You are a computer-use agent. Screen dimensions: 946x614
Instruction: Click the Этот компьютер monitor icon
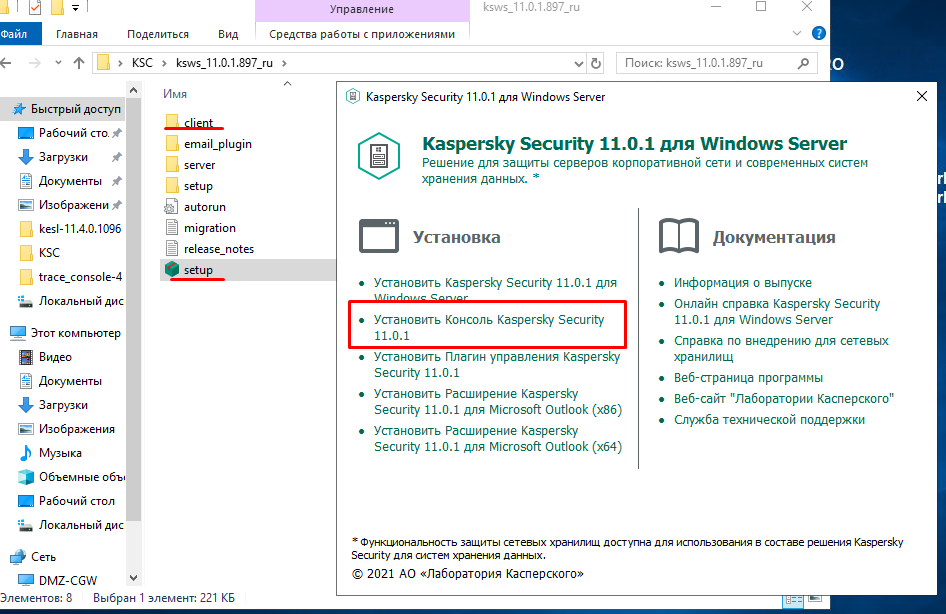pos(18,333)
